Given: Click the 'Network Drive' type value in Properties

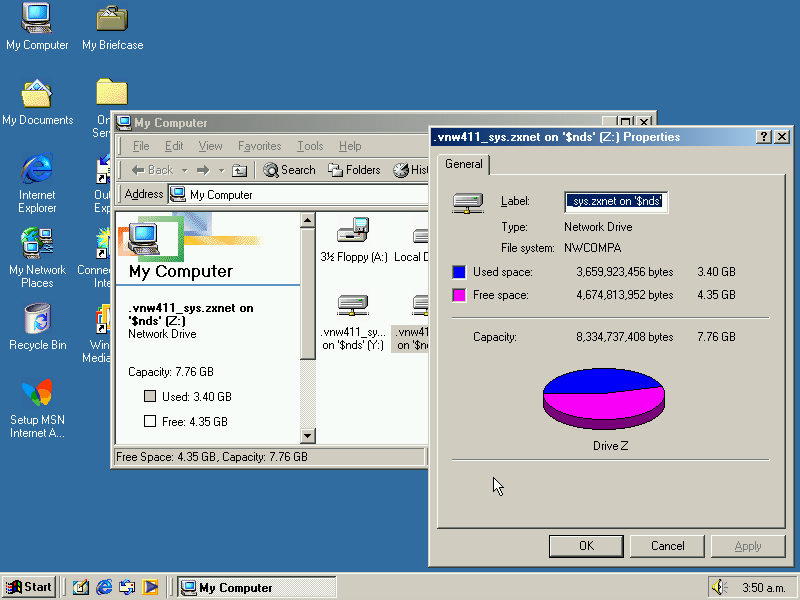Looking at the screenshot, I should 598,227.
